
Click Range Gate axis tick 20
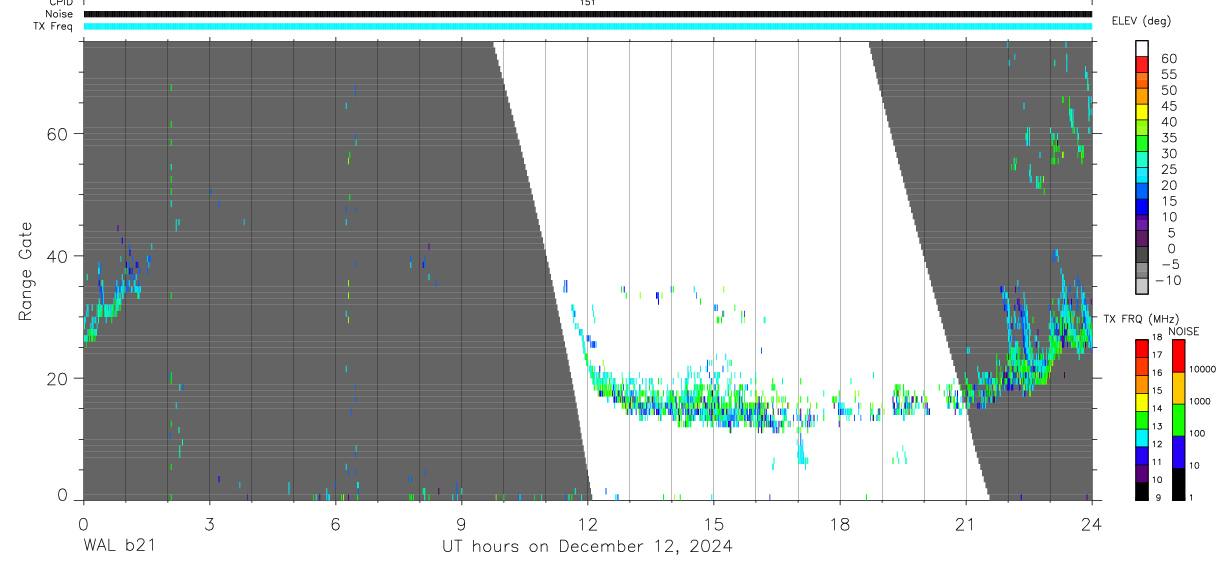click(59, 379)
